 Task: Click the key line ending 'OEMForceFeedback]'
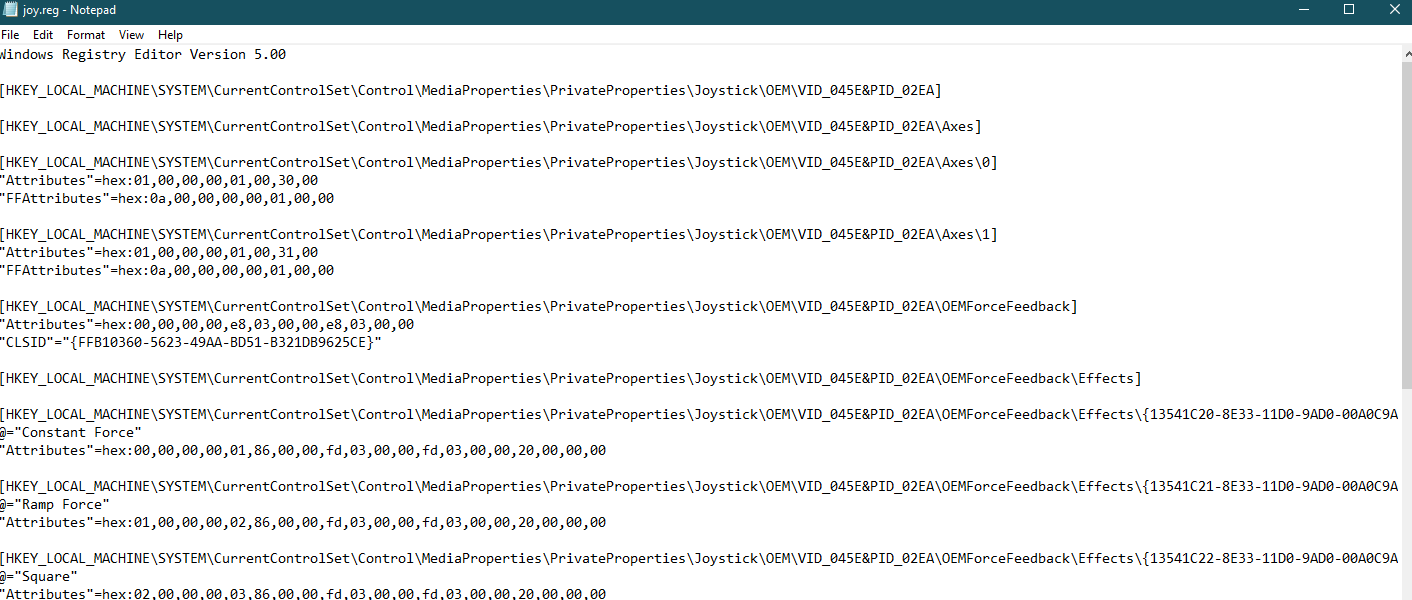click(539, 307)
